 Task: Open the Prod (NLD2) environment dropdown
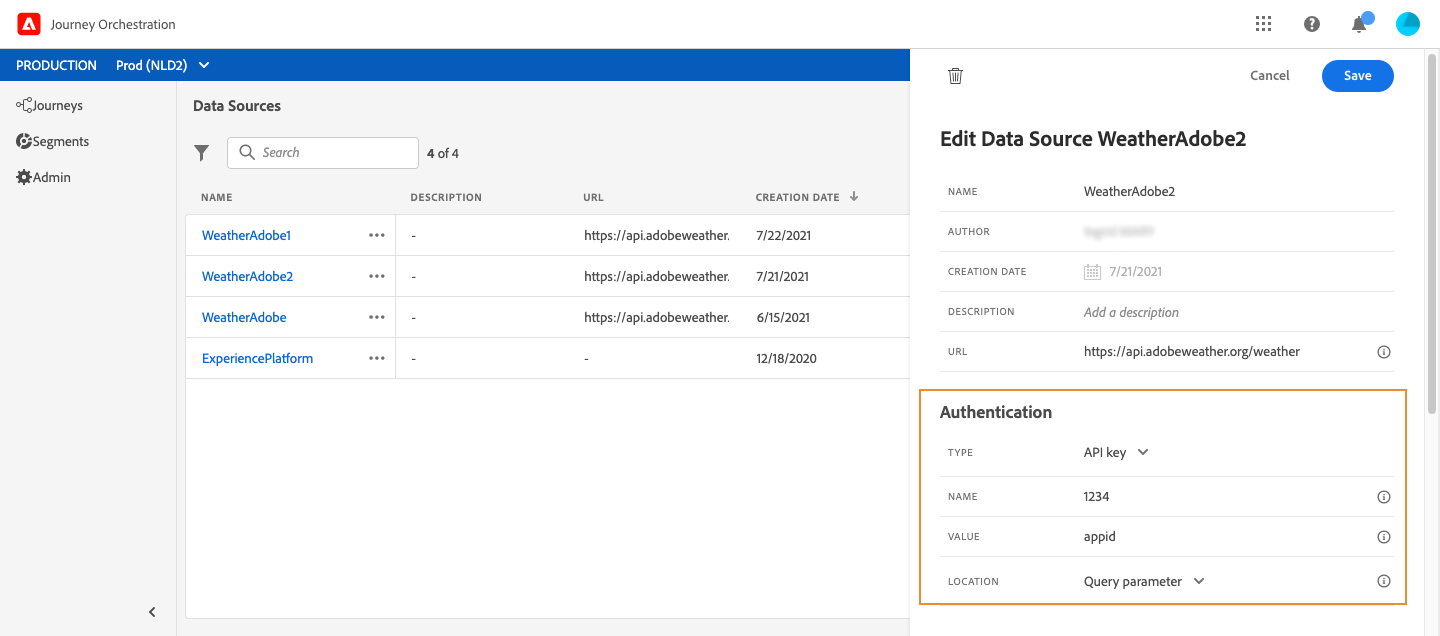[163, 65]
